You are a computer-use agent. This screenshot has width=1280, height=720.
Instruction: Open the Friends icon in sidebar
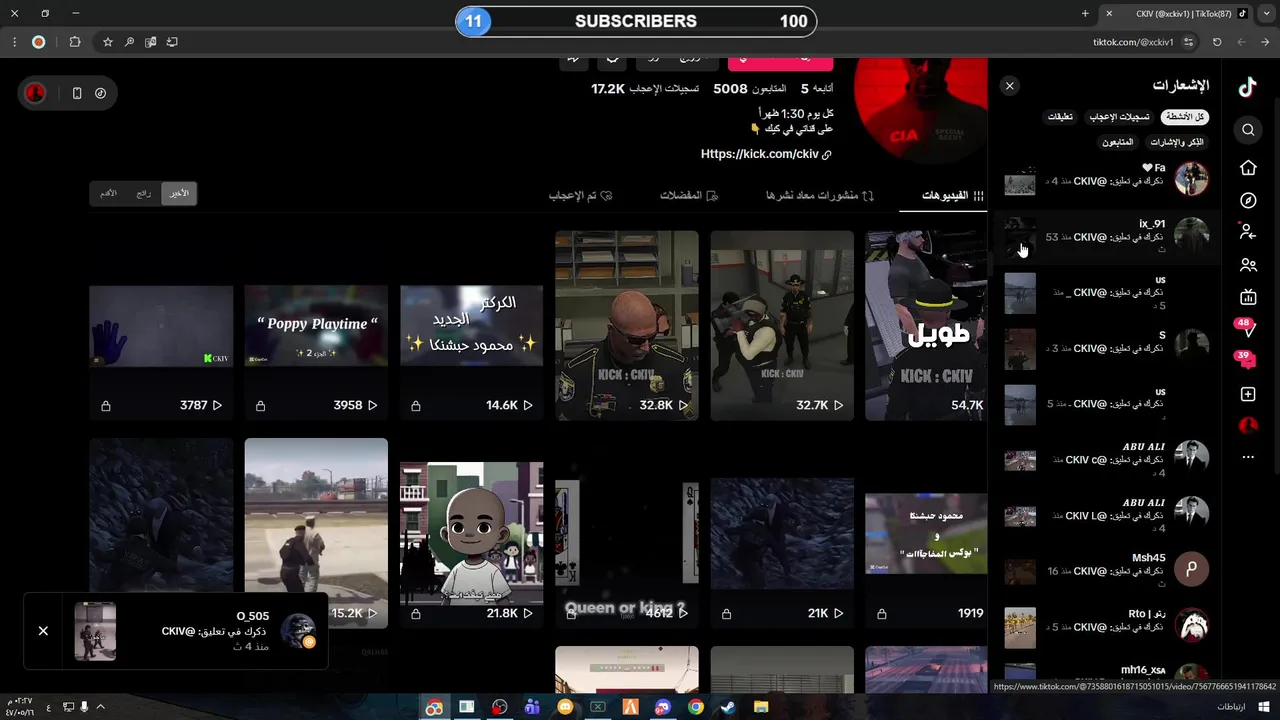pos(1248,265)
